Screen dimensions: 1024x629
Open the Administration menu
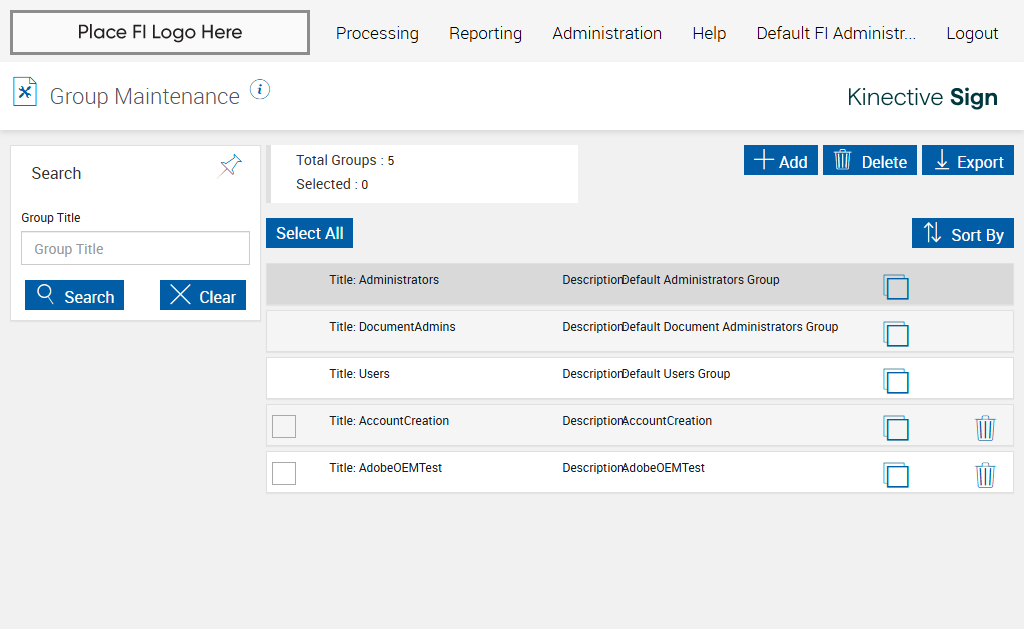pos(607,33)
